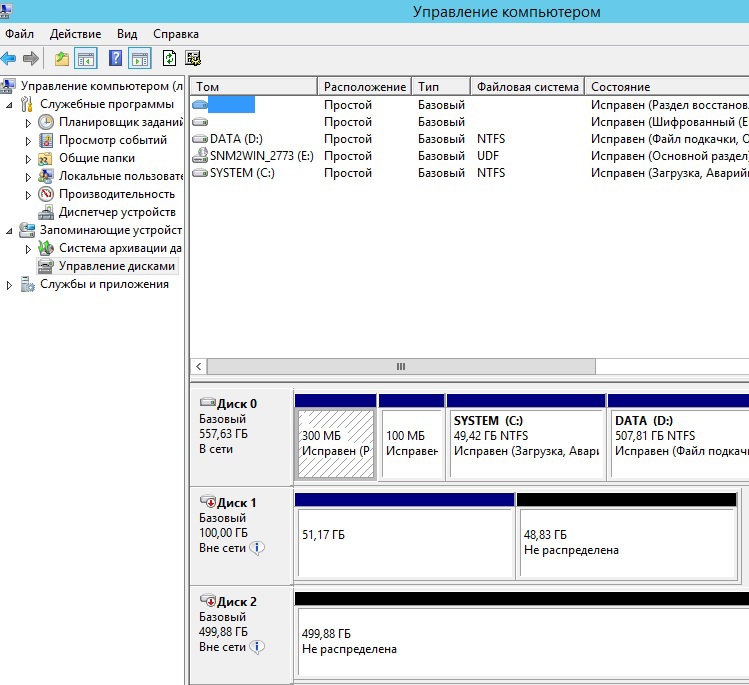Select Диспетчер устройств in the tree
Viewport: 749px width, 685px height.
click(x=117, y=212)
